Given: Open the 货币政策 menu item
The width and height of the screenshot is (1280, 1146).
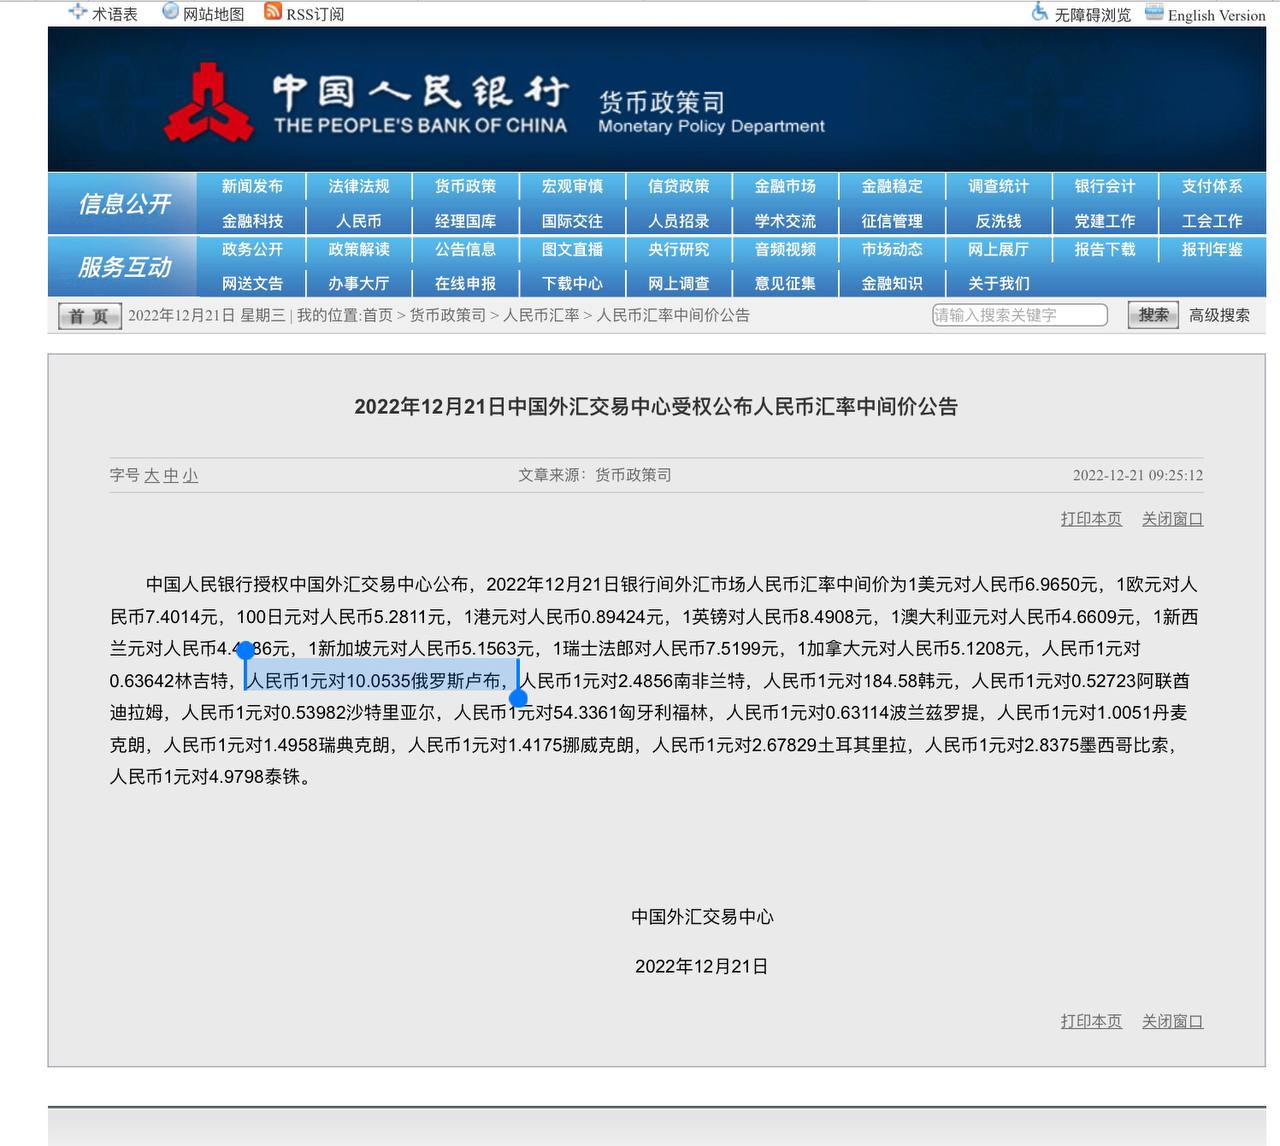Looking at the screenshot, I should tap(465, 186).
